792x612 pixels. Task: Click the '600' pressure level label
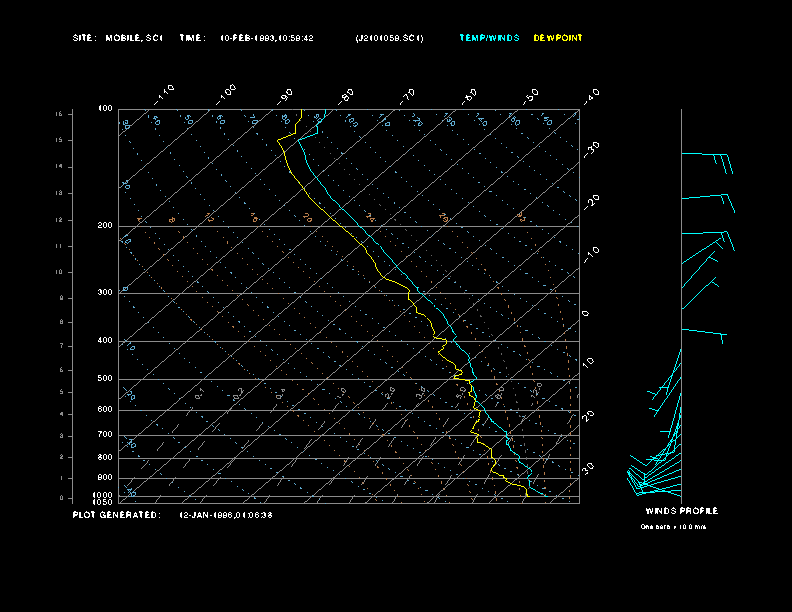pos(105,410)
